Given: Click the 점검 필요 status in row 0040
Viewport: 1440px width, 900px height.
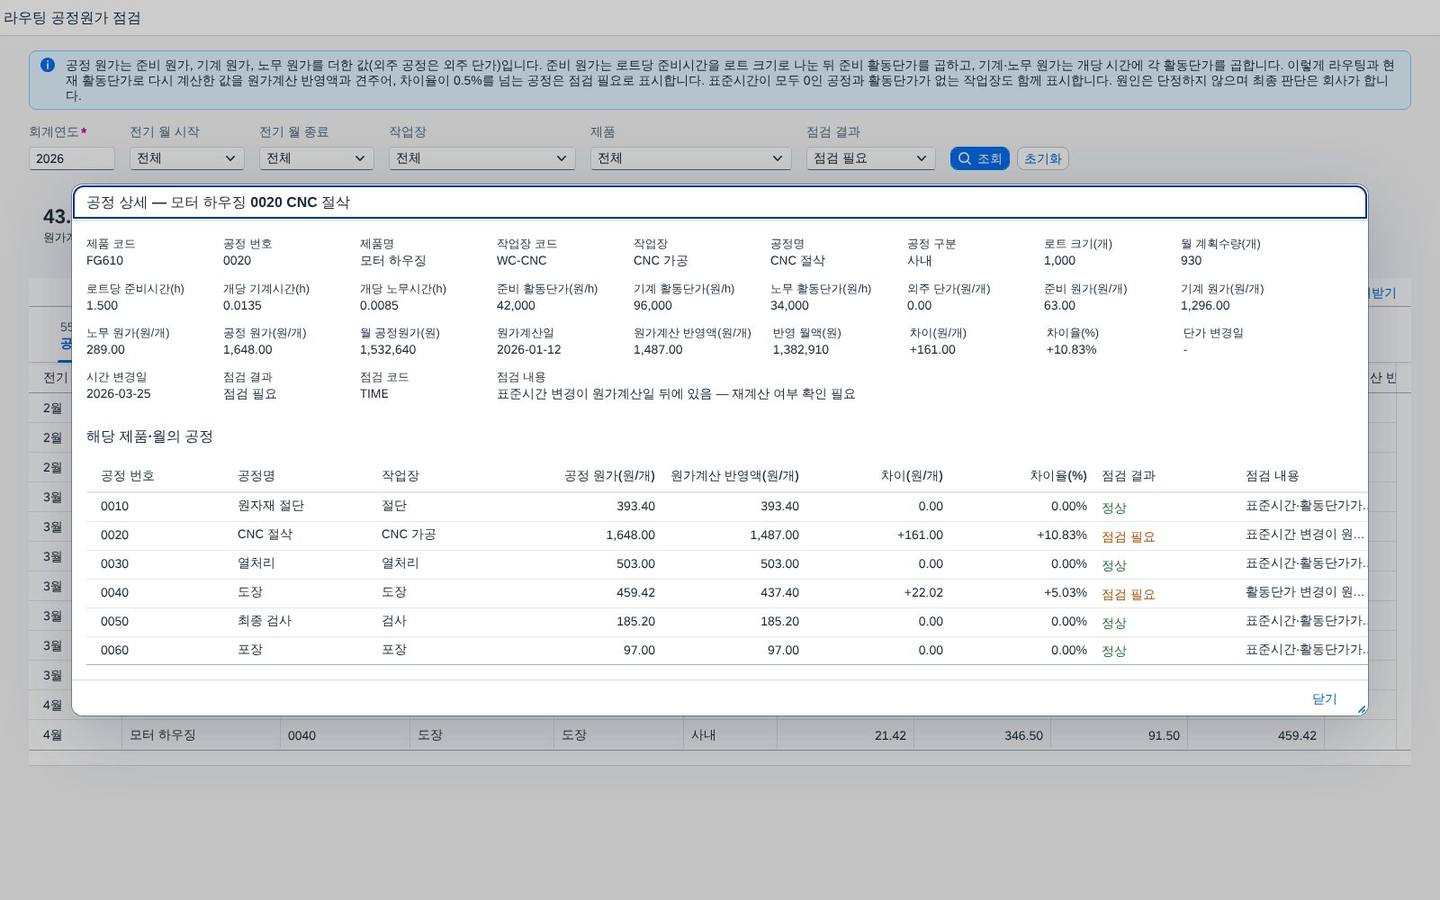Looking at the screenshot, I should pos(1128,594).
